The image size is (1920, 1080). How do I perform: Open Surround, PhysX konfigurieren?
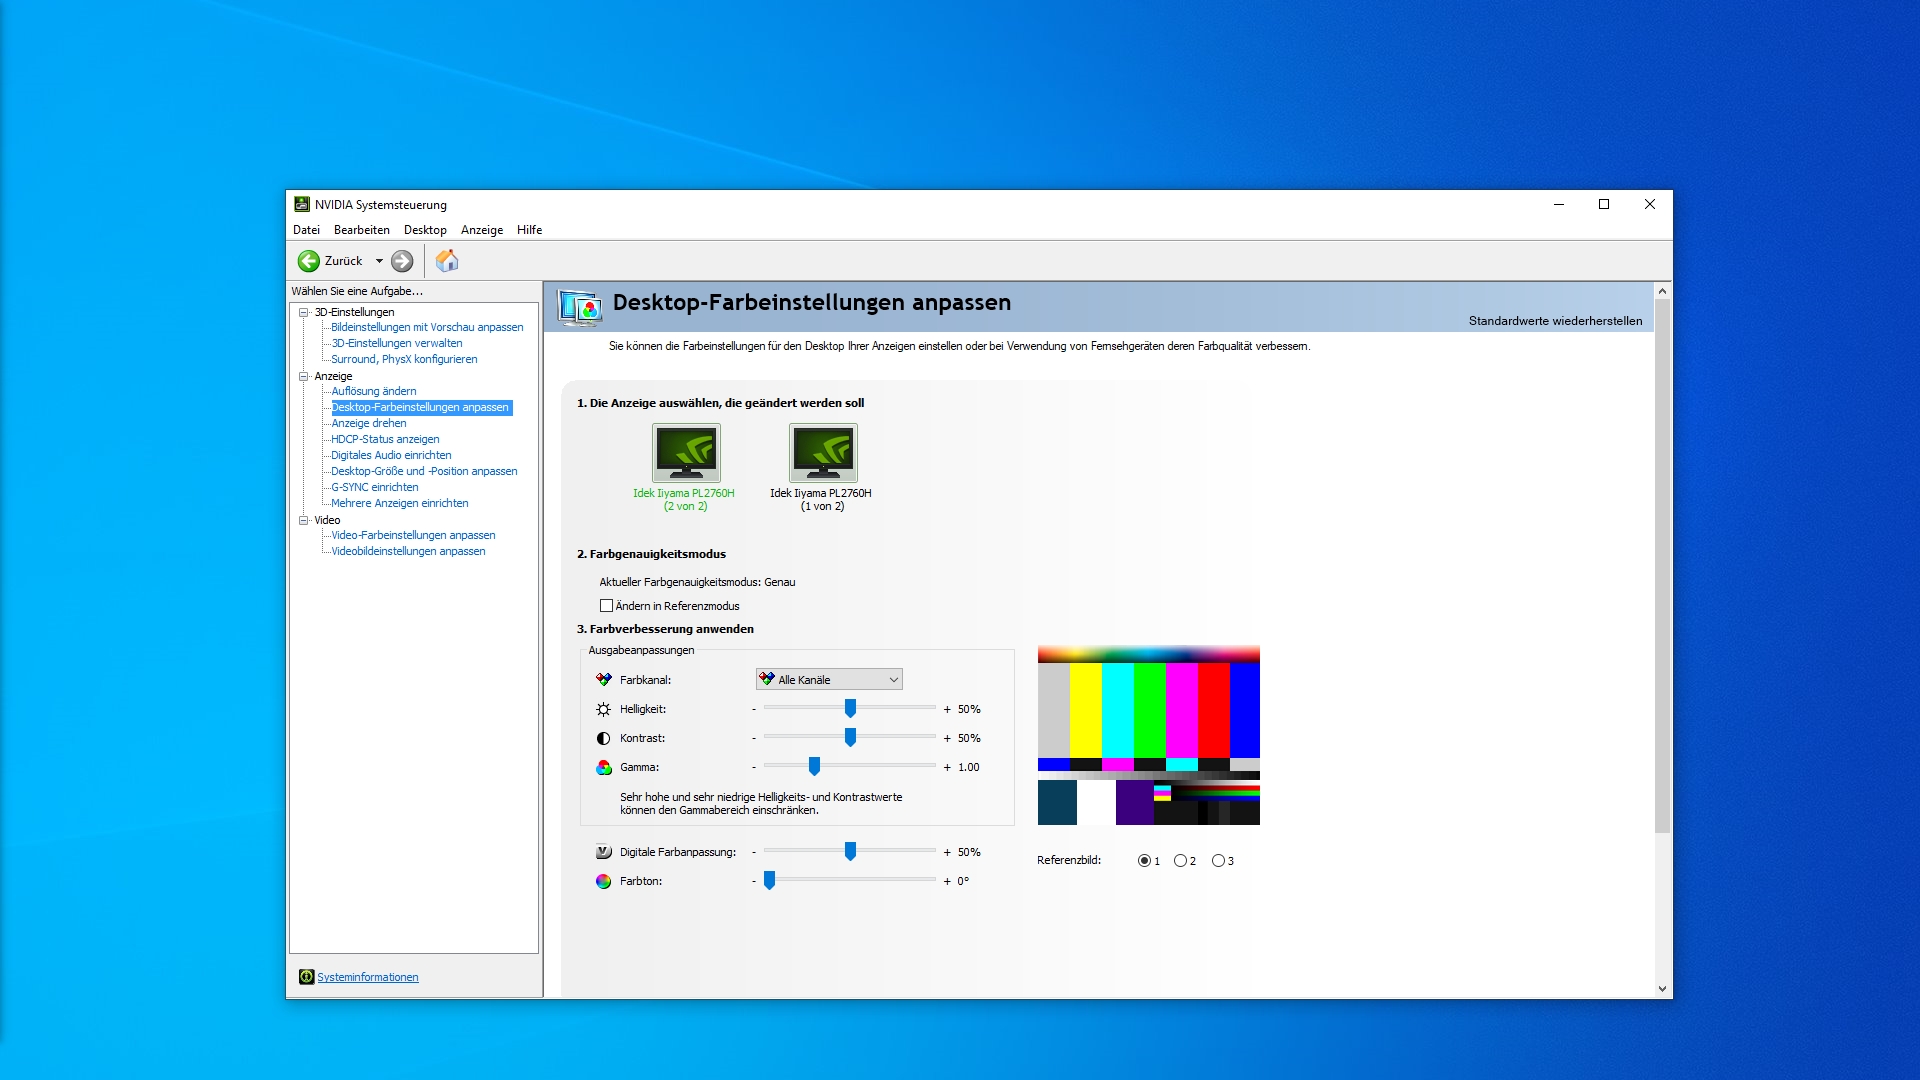(404, 359)
